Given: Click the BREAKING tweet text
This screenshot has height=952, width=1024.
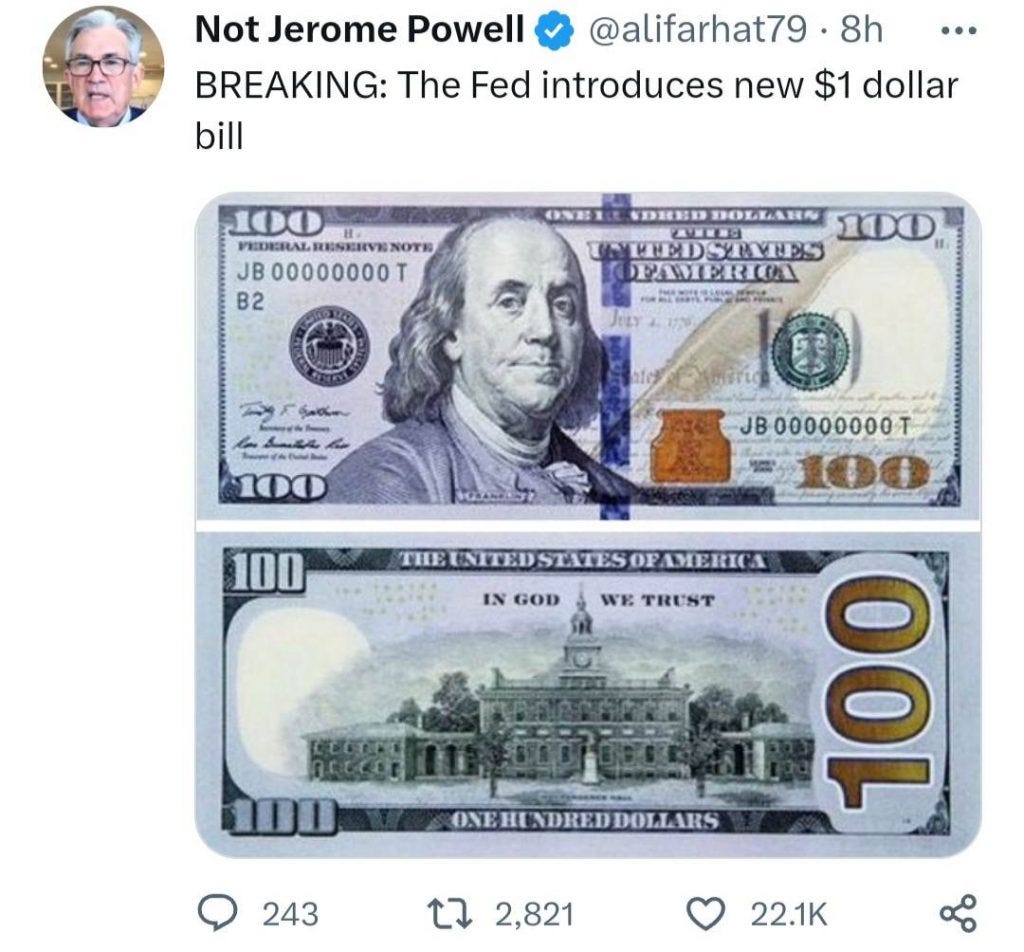Looking at the screenshot, I should (x=577, y=110).
